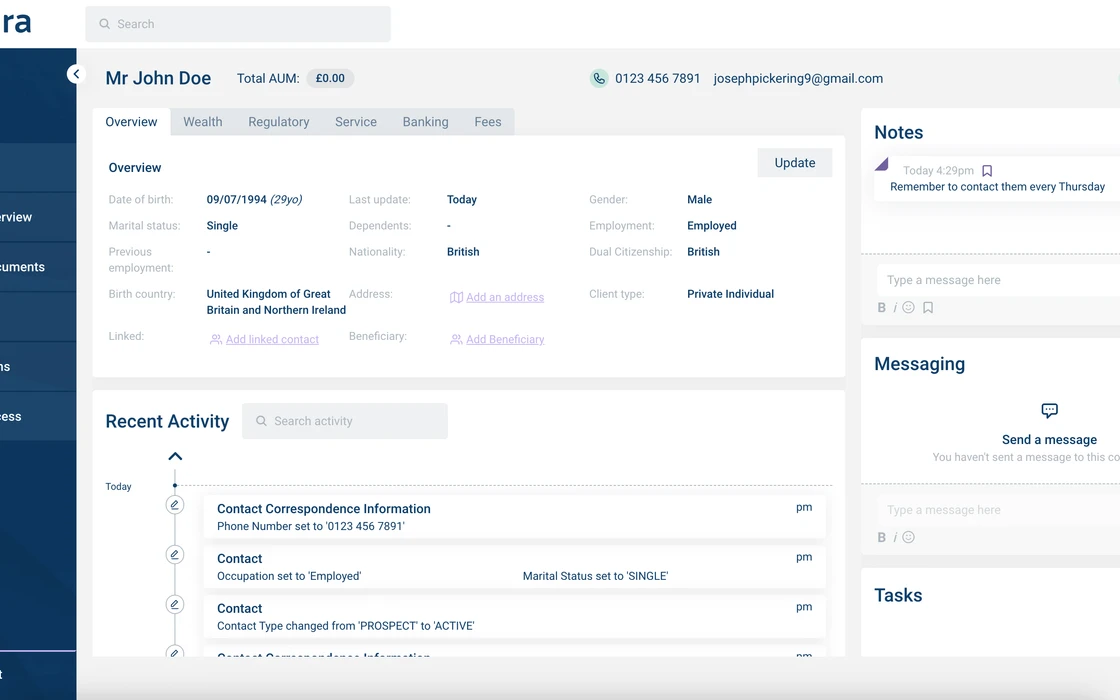
Task: Click the Send a message chat icon
Action: tap(1049, 411)
